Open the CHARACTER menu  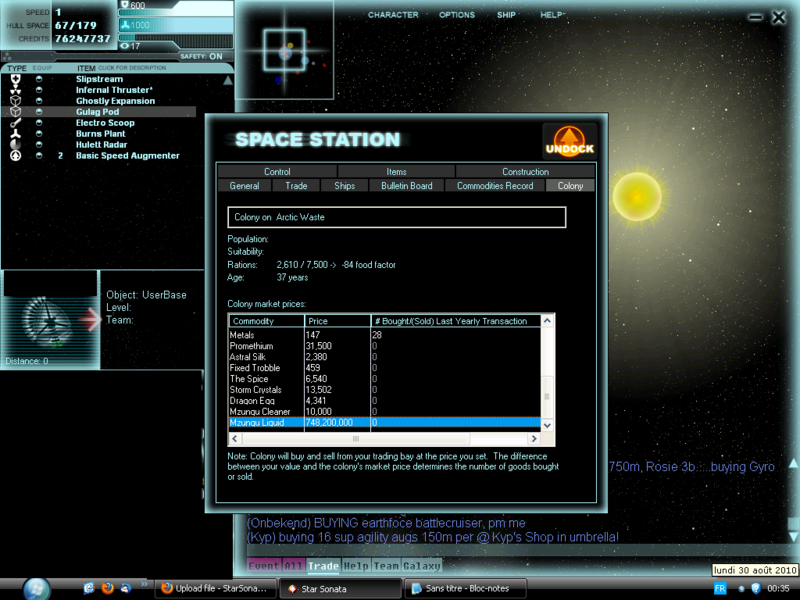tap(393, 15)
